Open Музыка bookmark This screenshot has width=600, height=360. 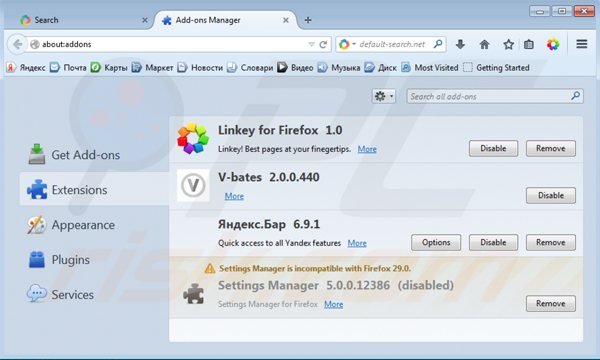pyautogui.click(x=339, y=68)
